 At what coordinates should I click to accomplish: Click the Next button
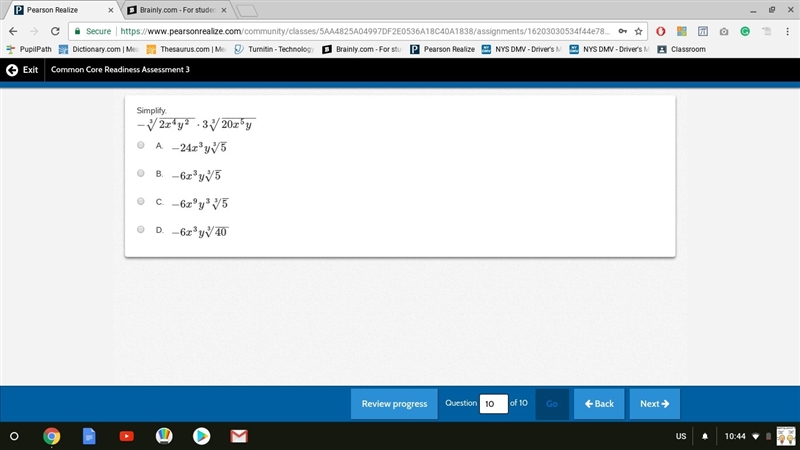pyautogui.click(x=654, y=404)
